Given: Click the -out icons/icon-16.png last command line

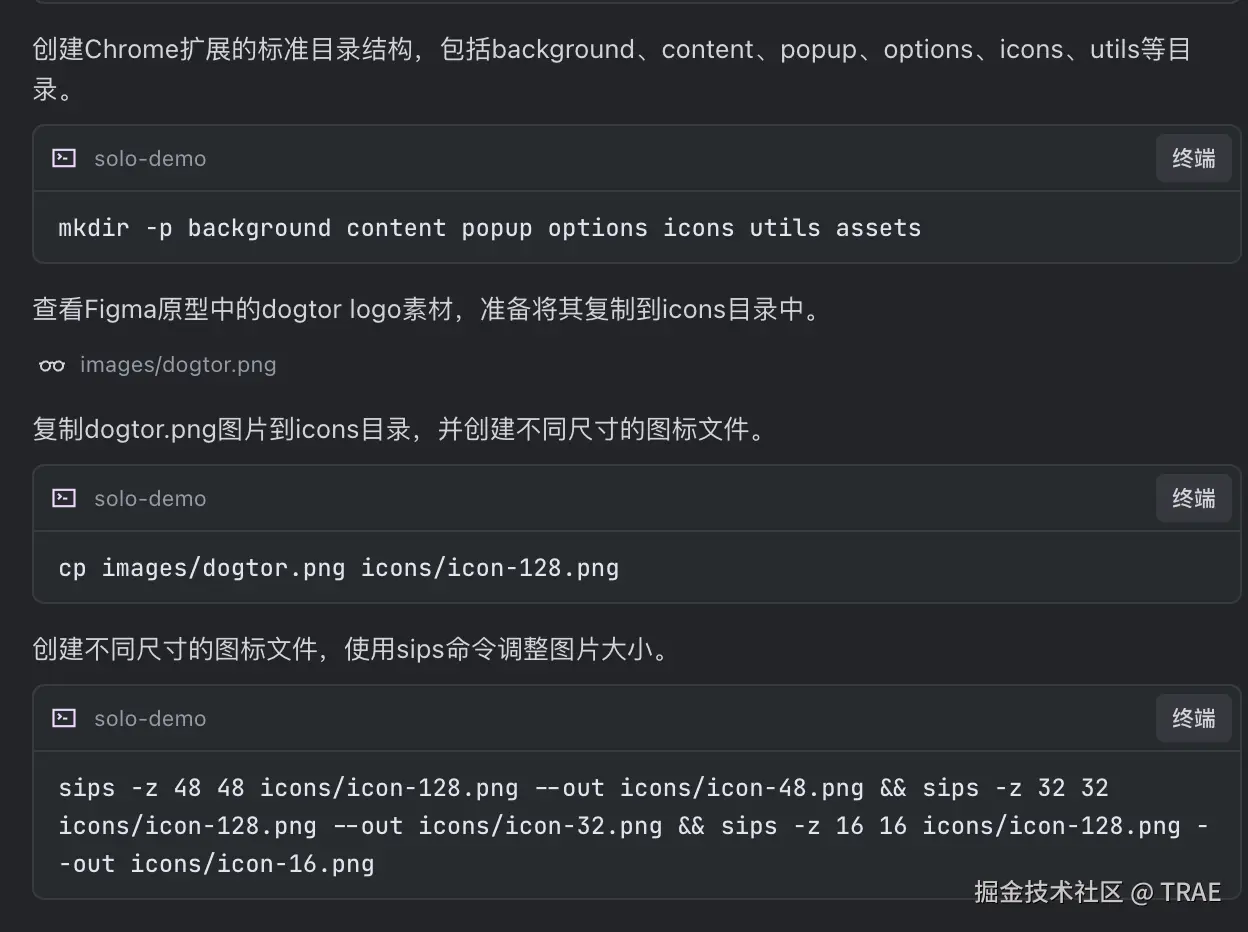Looking at the screenshot, I should tap(216, 863).
